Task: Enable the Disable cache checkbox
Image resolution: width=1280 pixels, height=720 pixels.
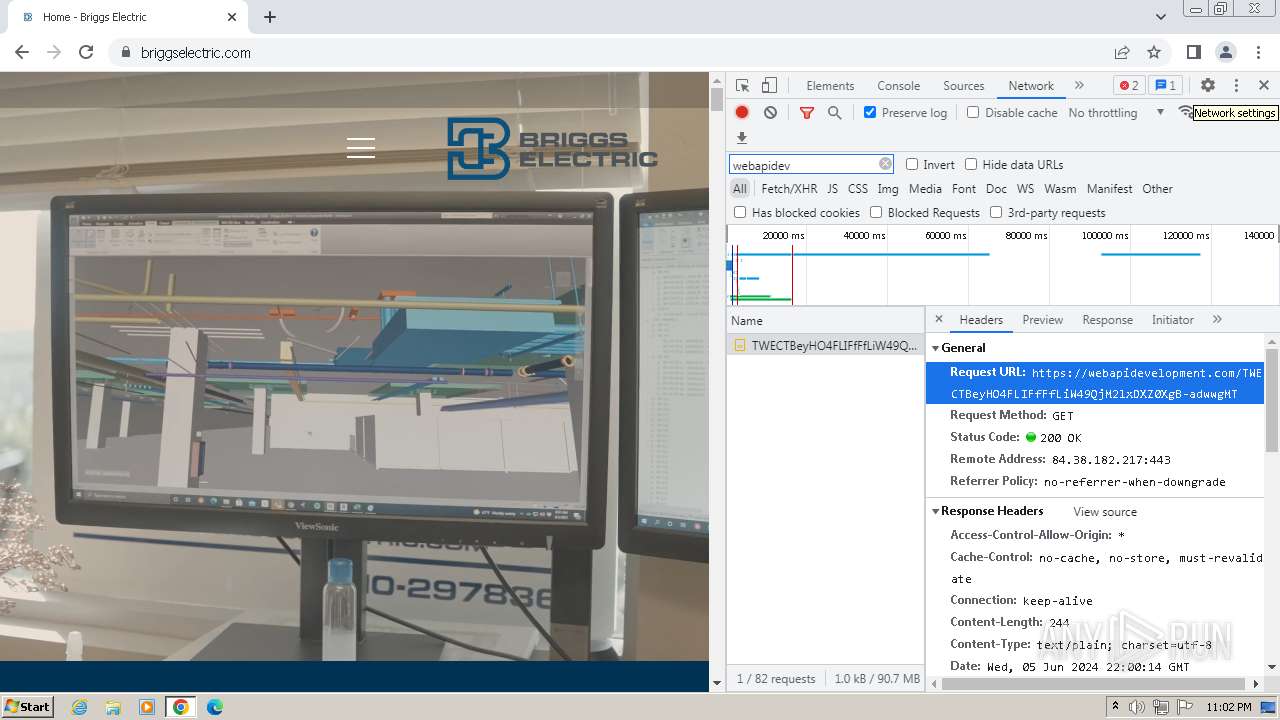Action: pyautogui.click(x=973, y=112)
